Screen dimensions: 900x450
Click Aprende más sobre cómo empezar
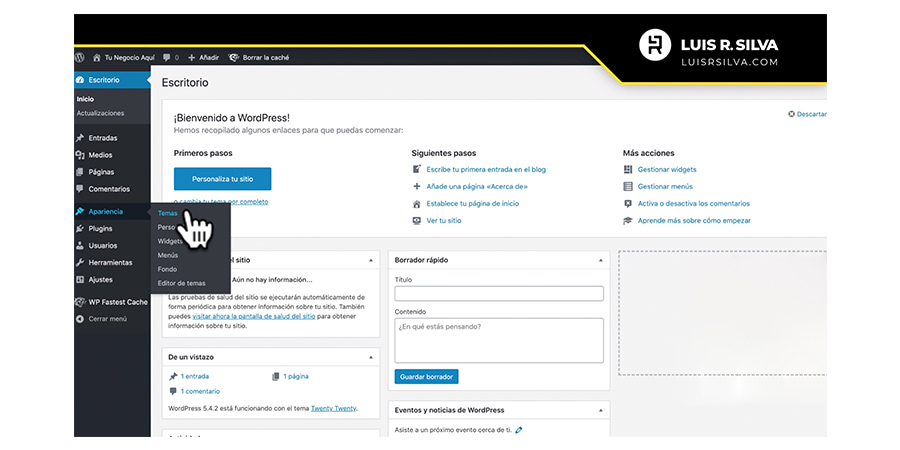[x=694, y=220]
